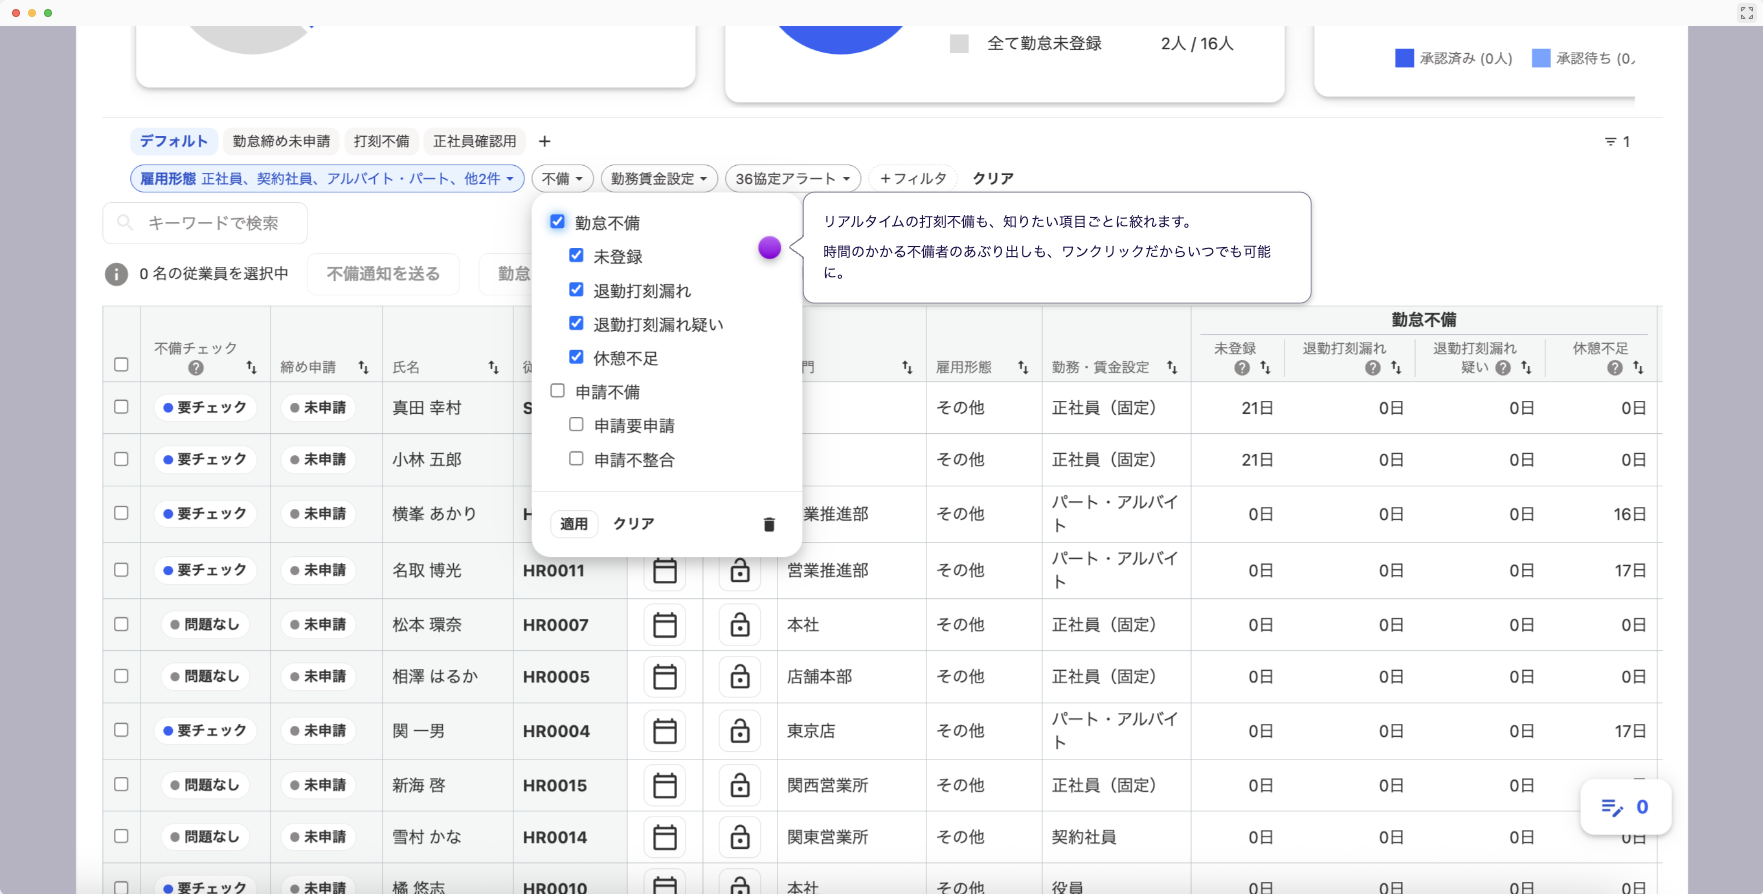Click trash icon in filter popup
The width and height of the screenshot is (1763, 894).
click(769, 524)
